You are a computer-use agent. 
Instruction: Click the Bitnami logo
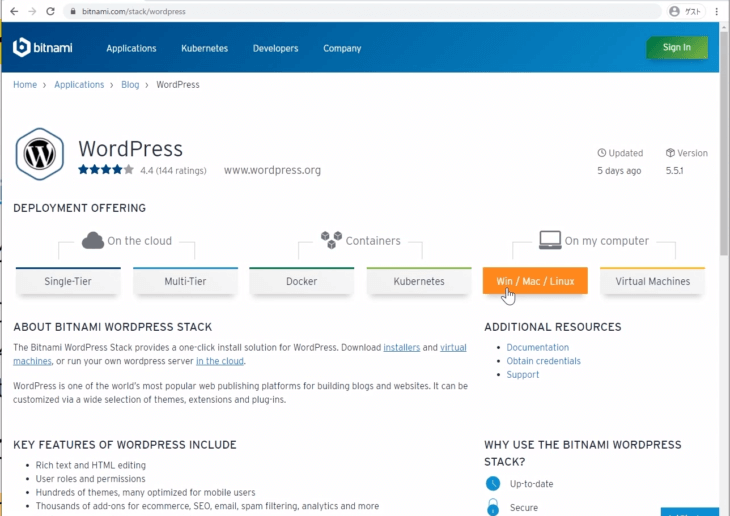(42, 48)
